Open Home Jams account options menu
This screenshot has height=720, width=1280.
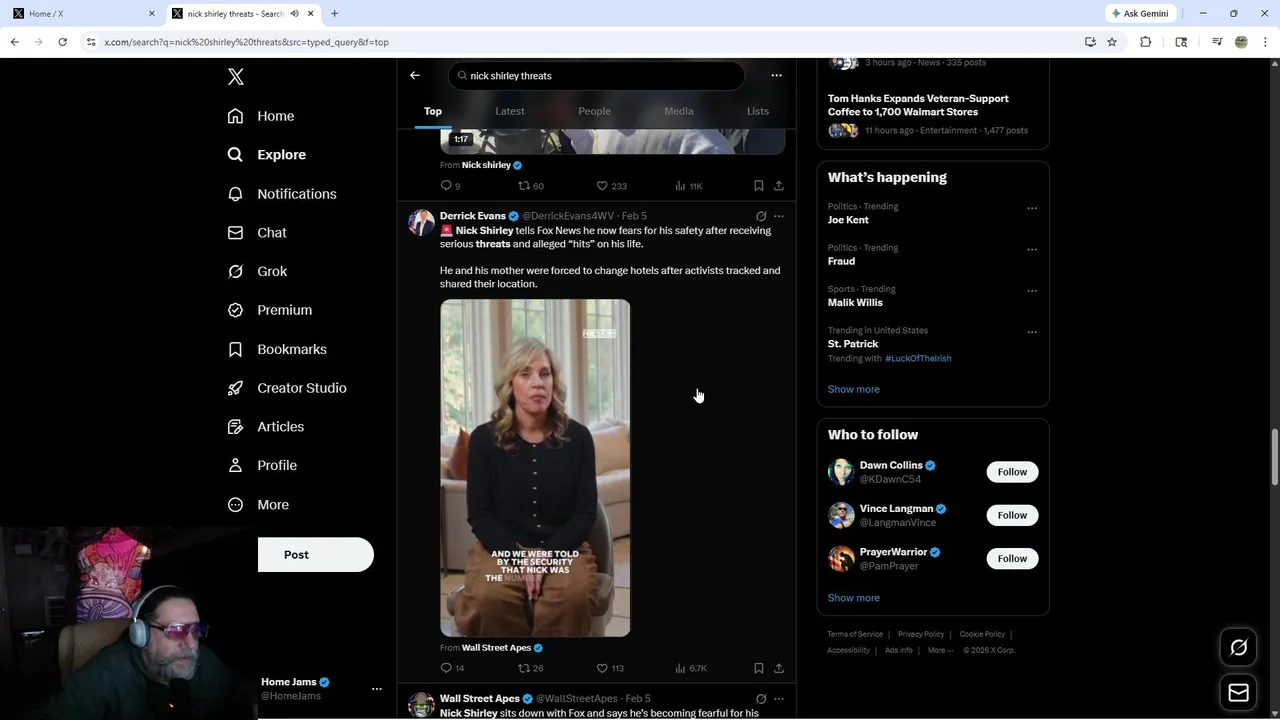pyautogui.click(x=377, y=689)
